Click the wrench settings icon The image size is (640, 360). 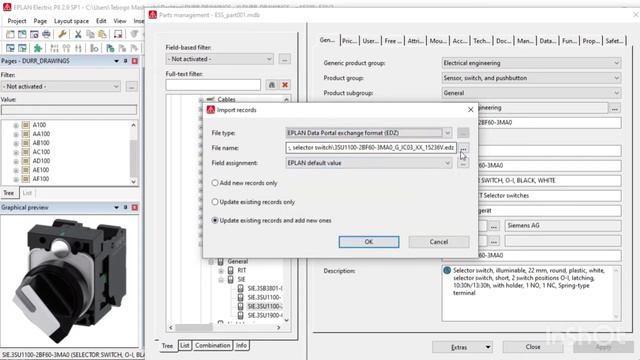[62, 34]
